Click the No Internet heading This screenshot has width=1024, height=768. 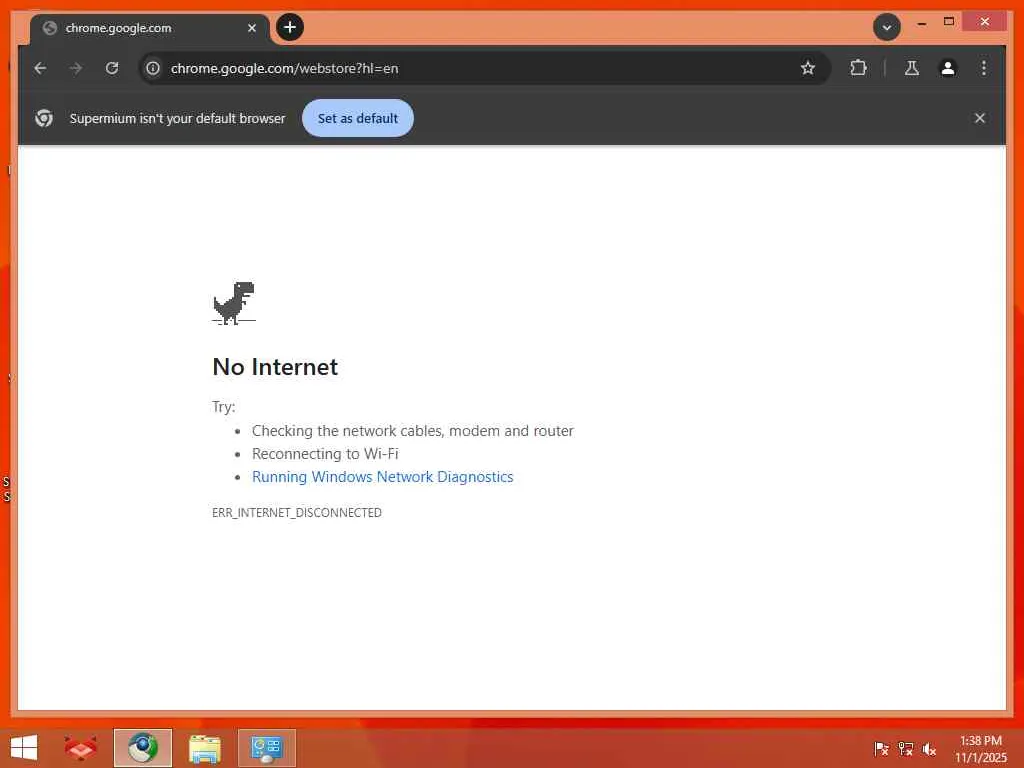(x=275, y=367)
